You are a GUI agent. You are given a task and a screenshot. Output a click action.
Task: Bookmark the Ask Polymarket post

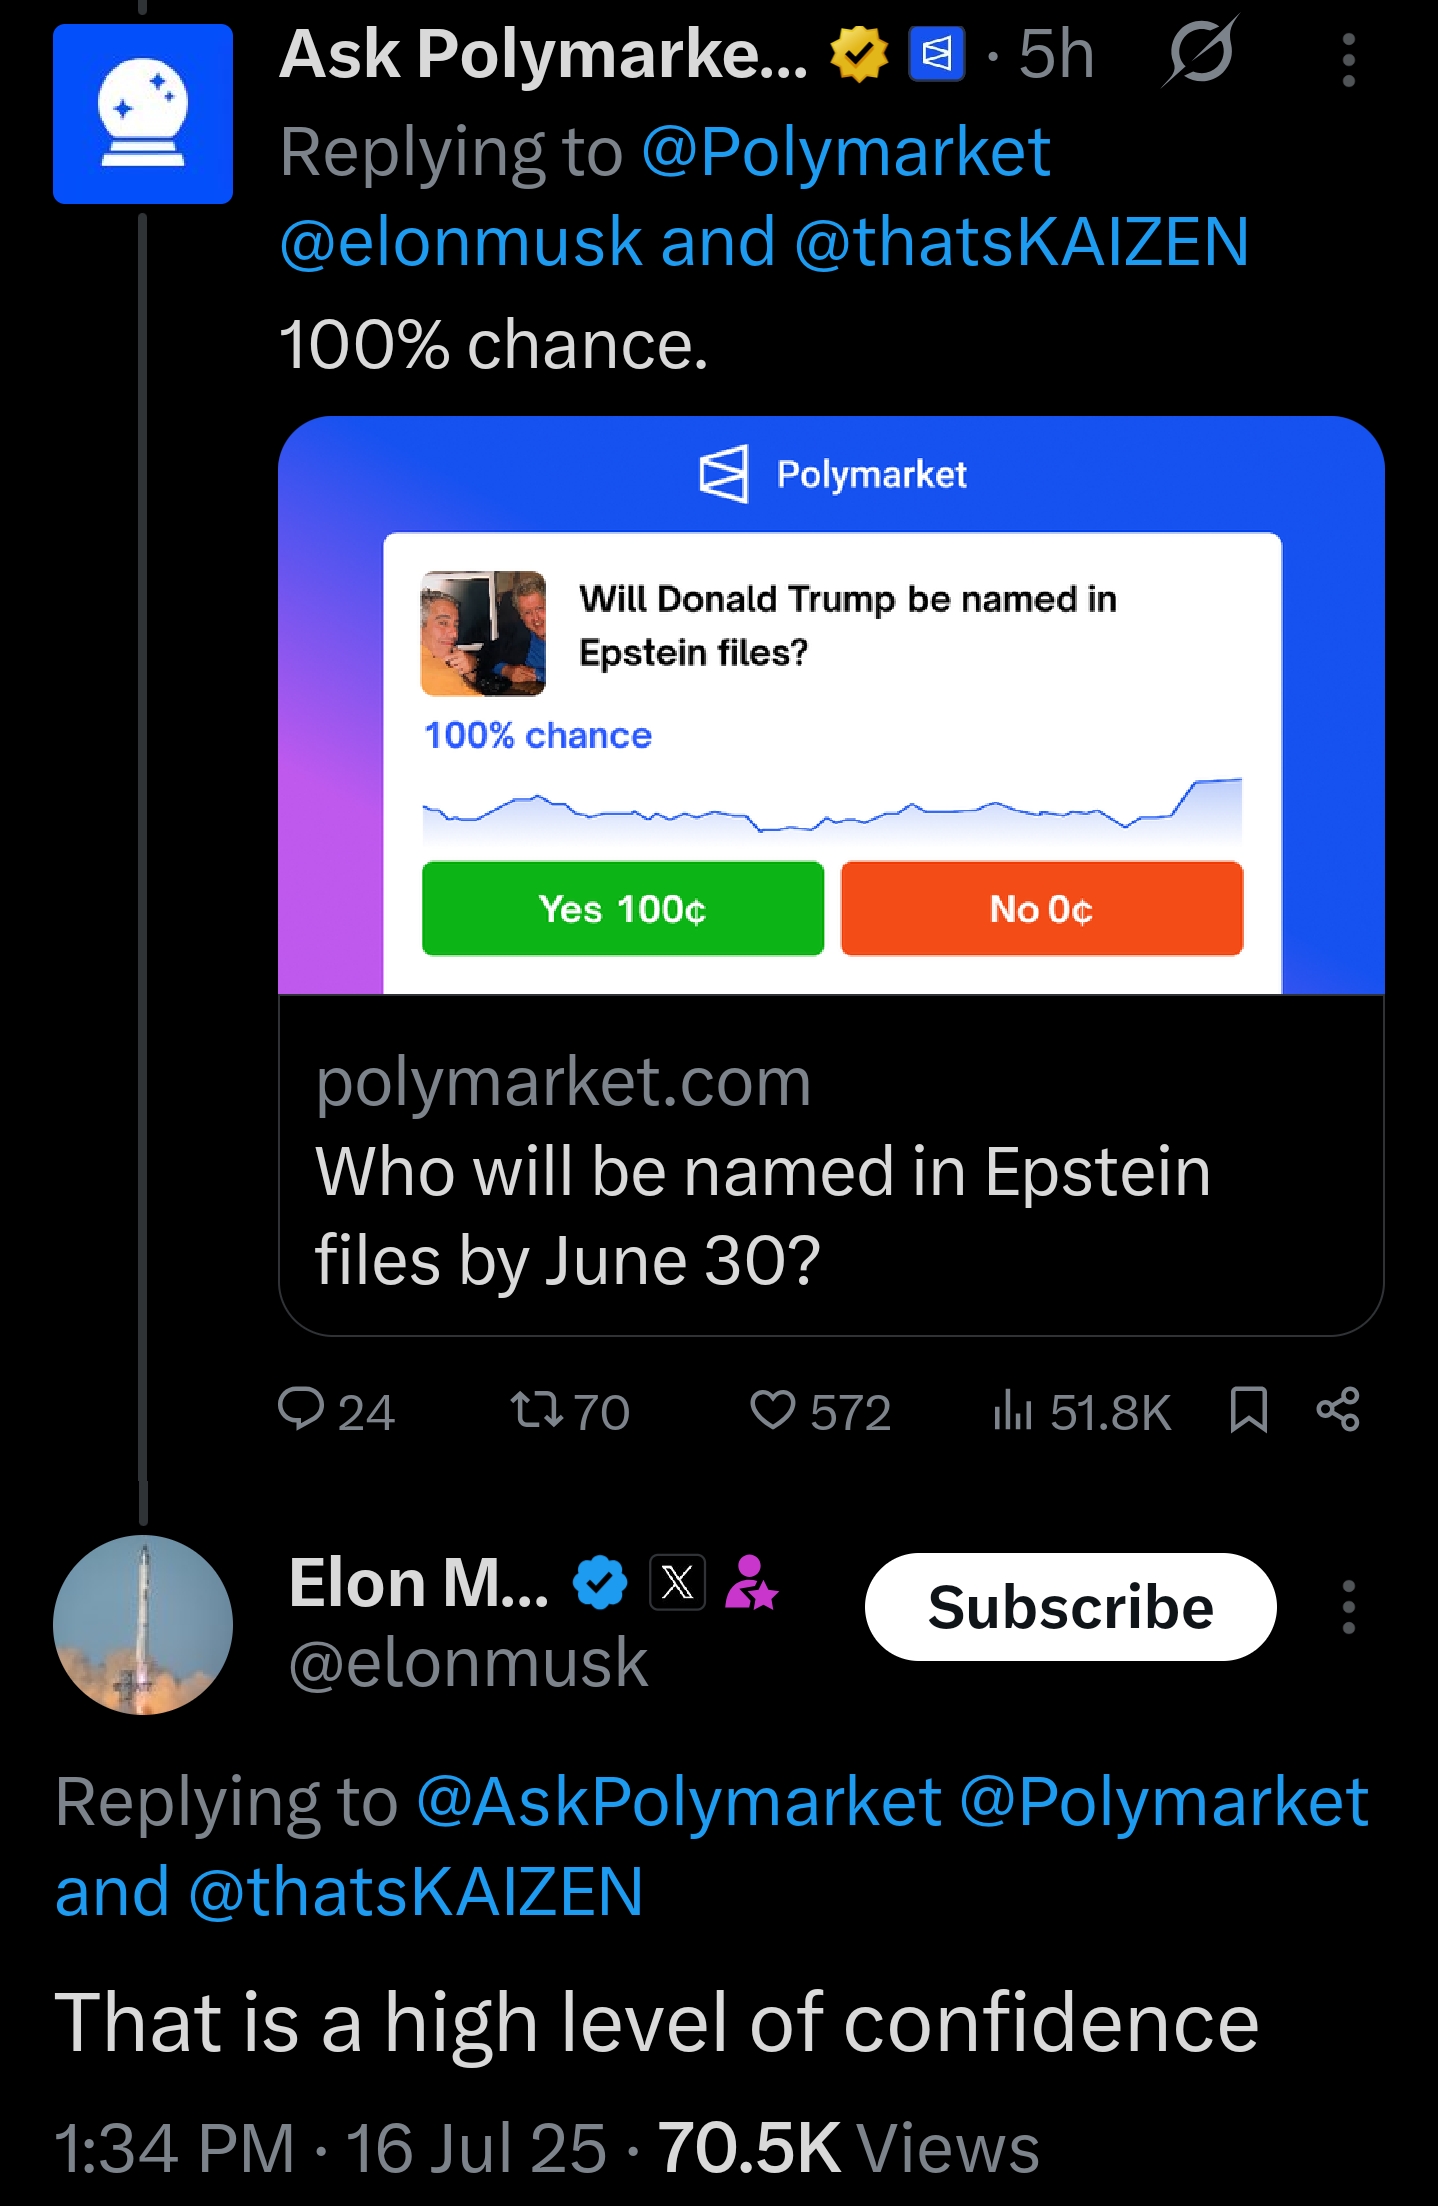[1248, 1410]
